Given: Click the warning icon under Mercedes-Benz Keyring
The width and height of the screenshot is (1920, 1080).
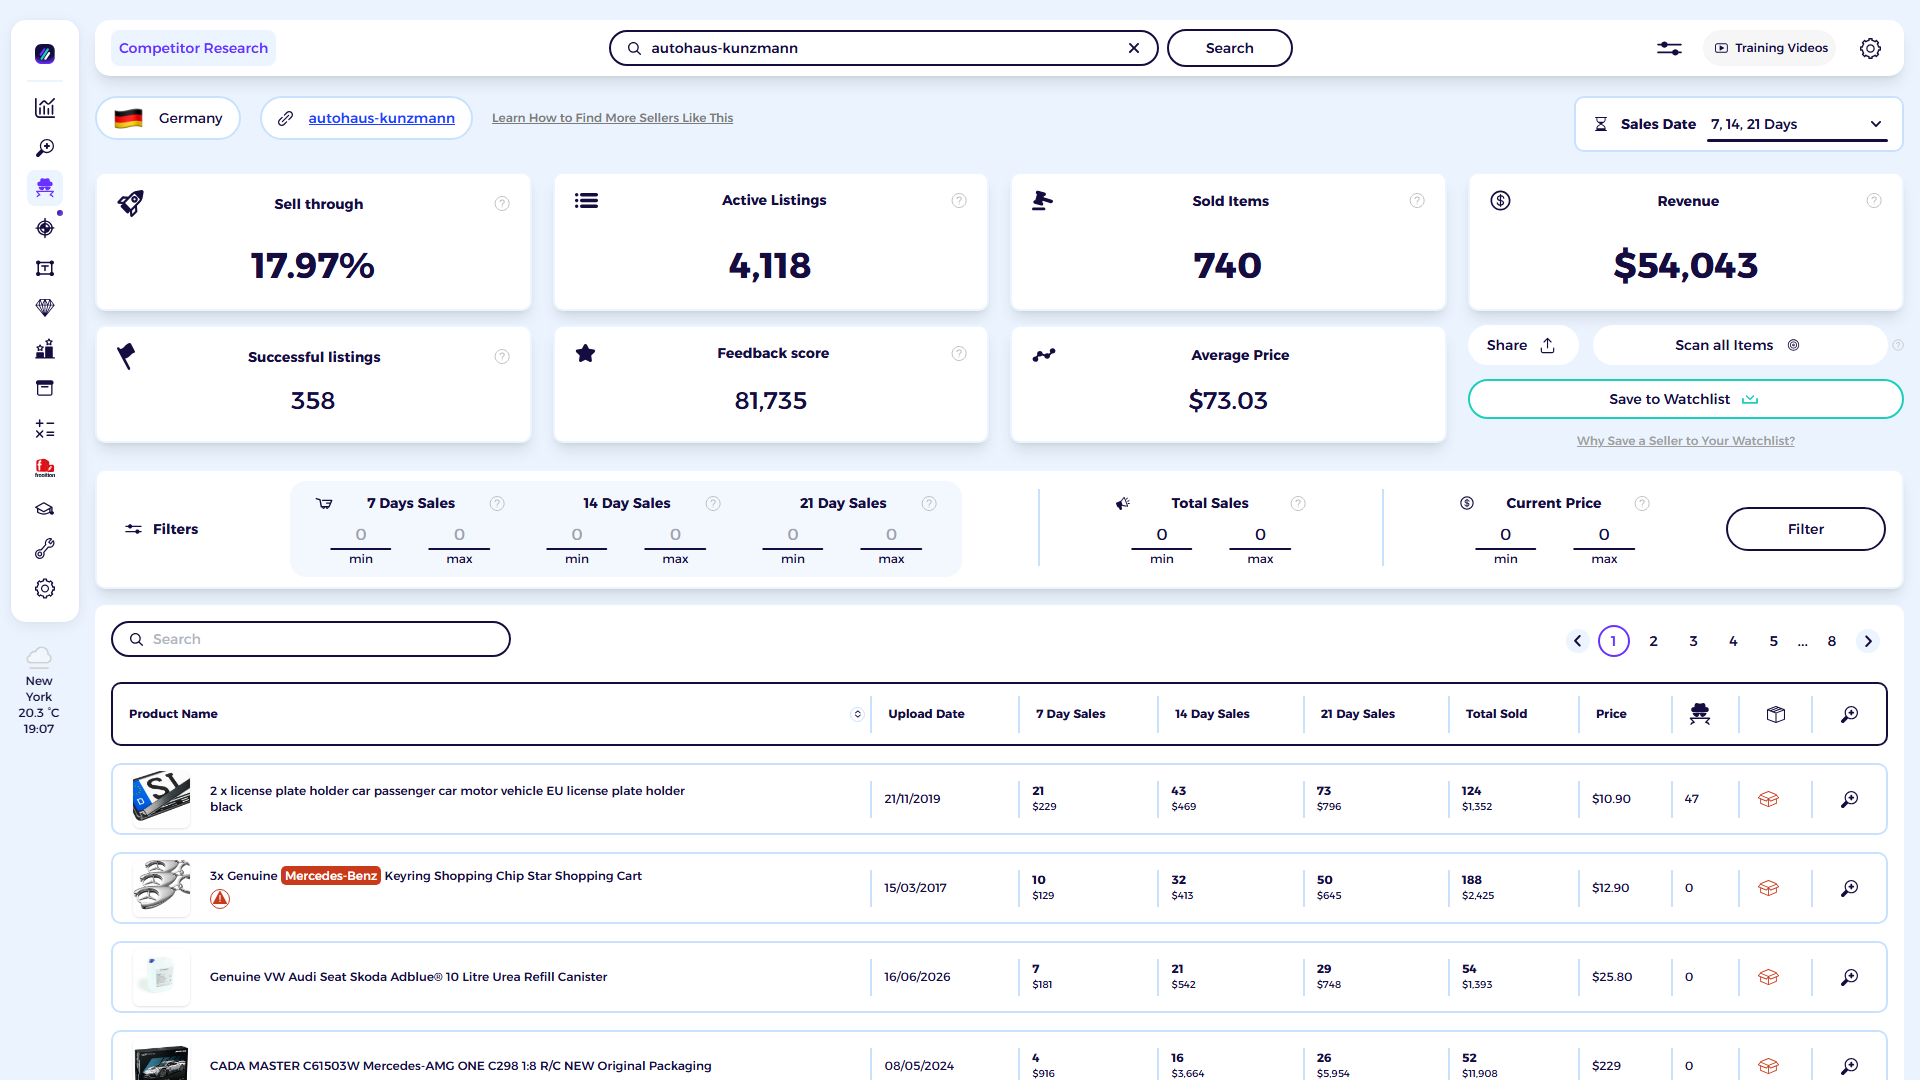Looking at the screenshot, I should point(220,899).
